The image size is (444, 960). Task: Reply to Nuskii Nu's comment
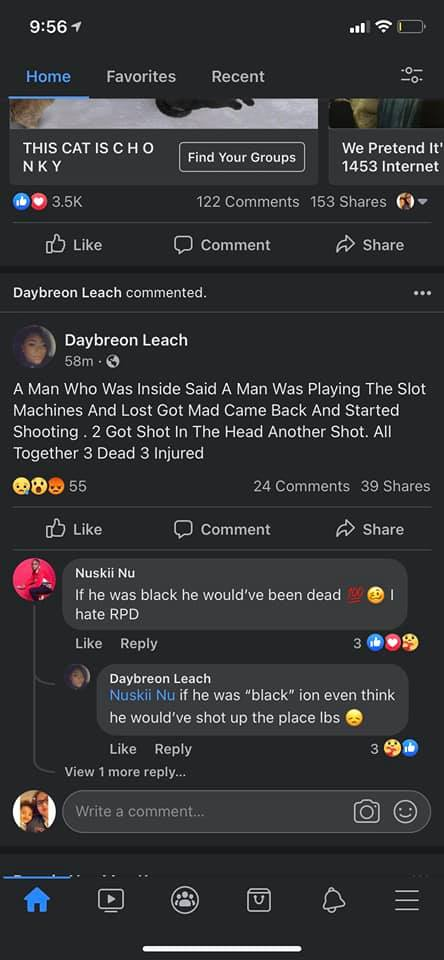coord(138,643)
